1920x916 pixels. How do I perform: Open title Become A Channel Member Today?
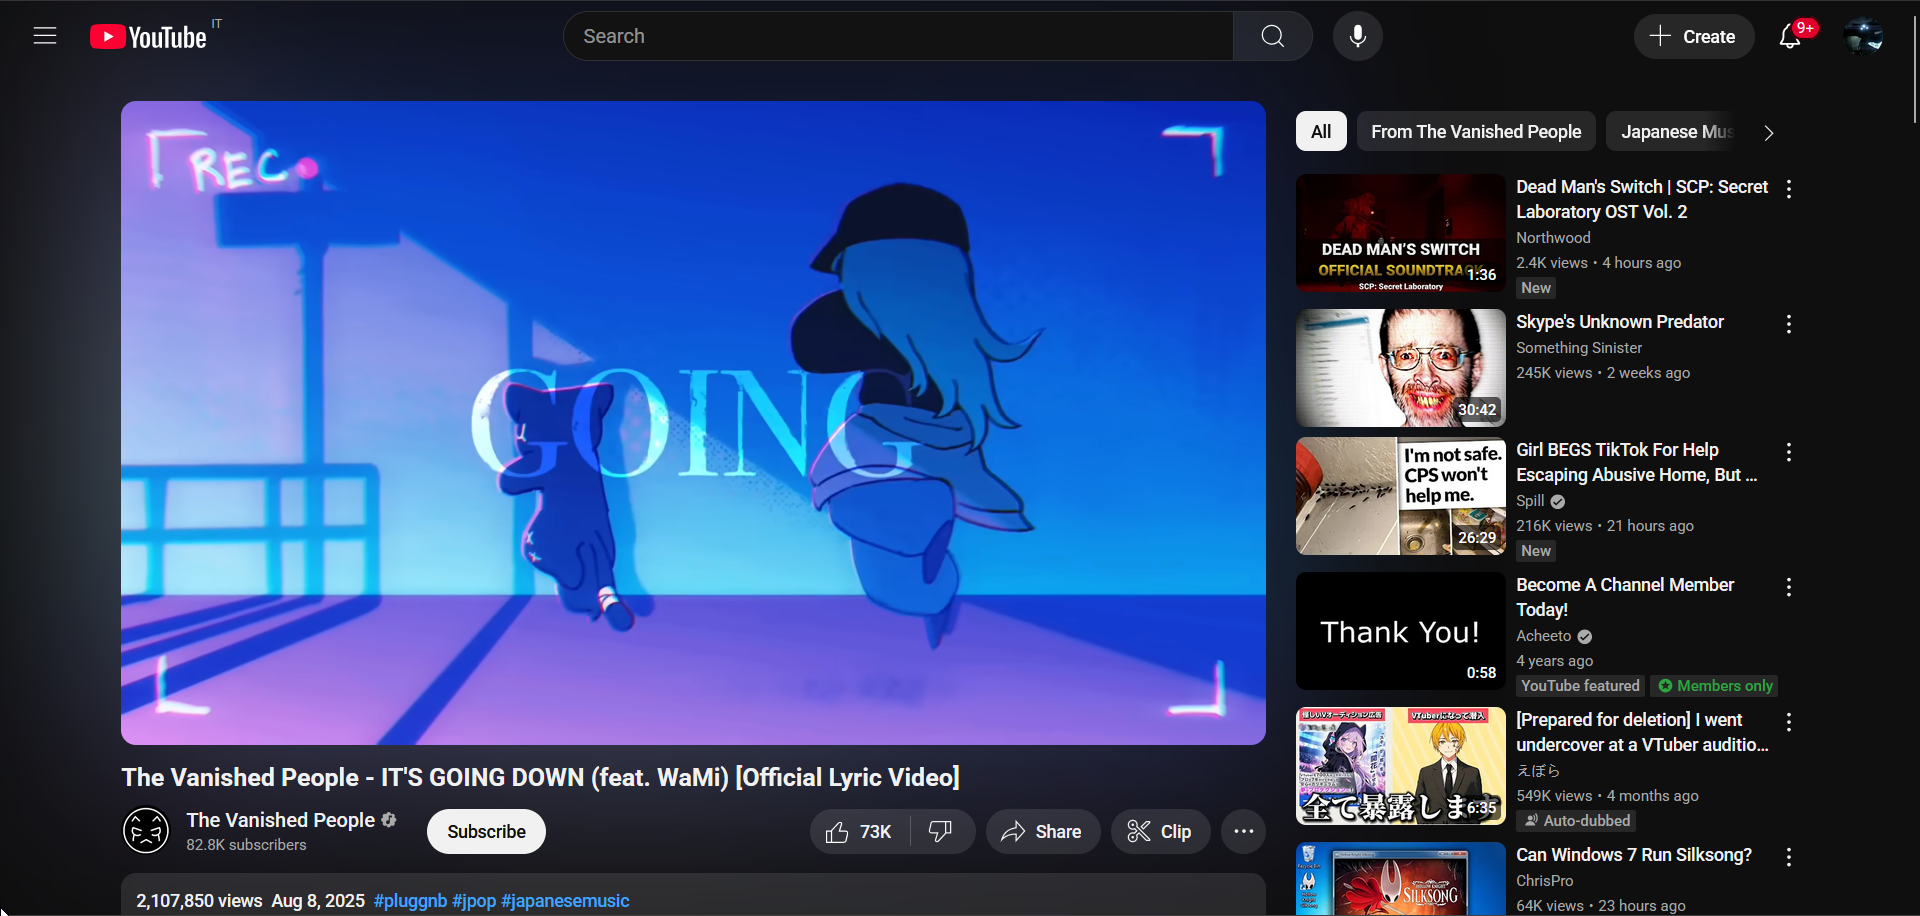pos(1625,597)
